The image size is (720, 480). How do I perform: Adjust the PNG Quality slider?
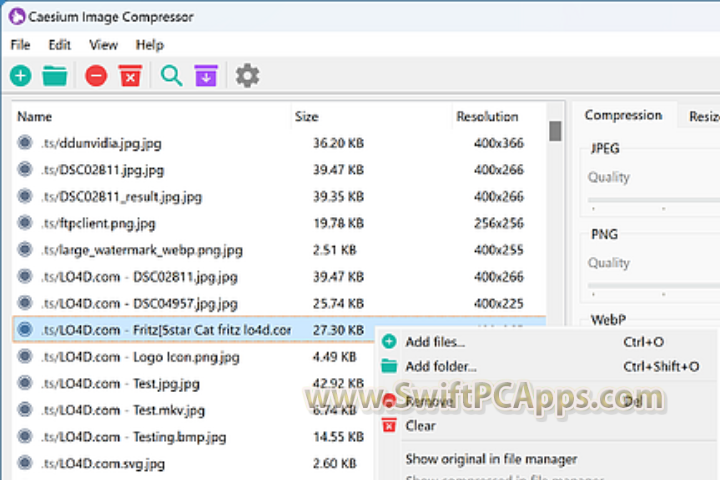point(654,285)
